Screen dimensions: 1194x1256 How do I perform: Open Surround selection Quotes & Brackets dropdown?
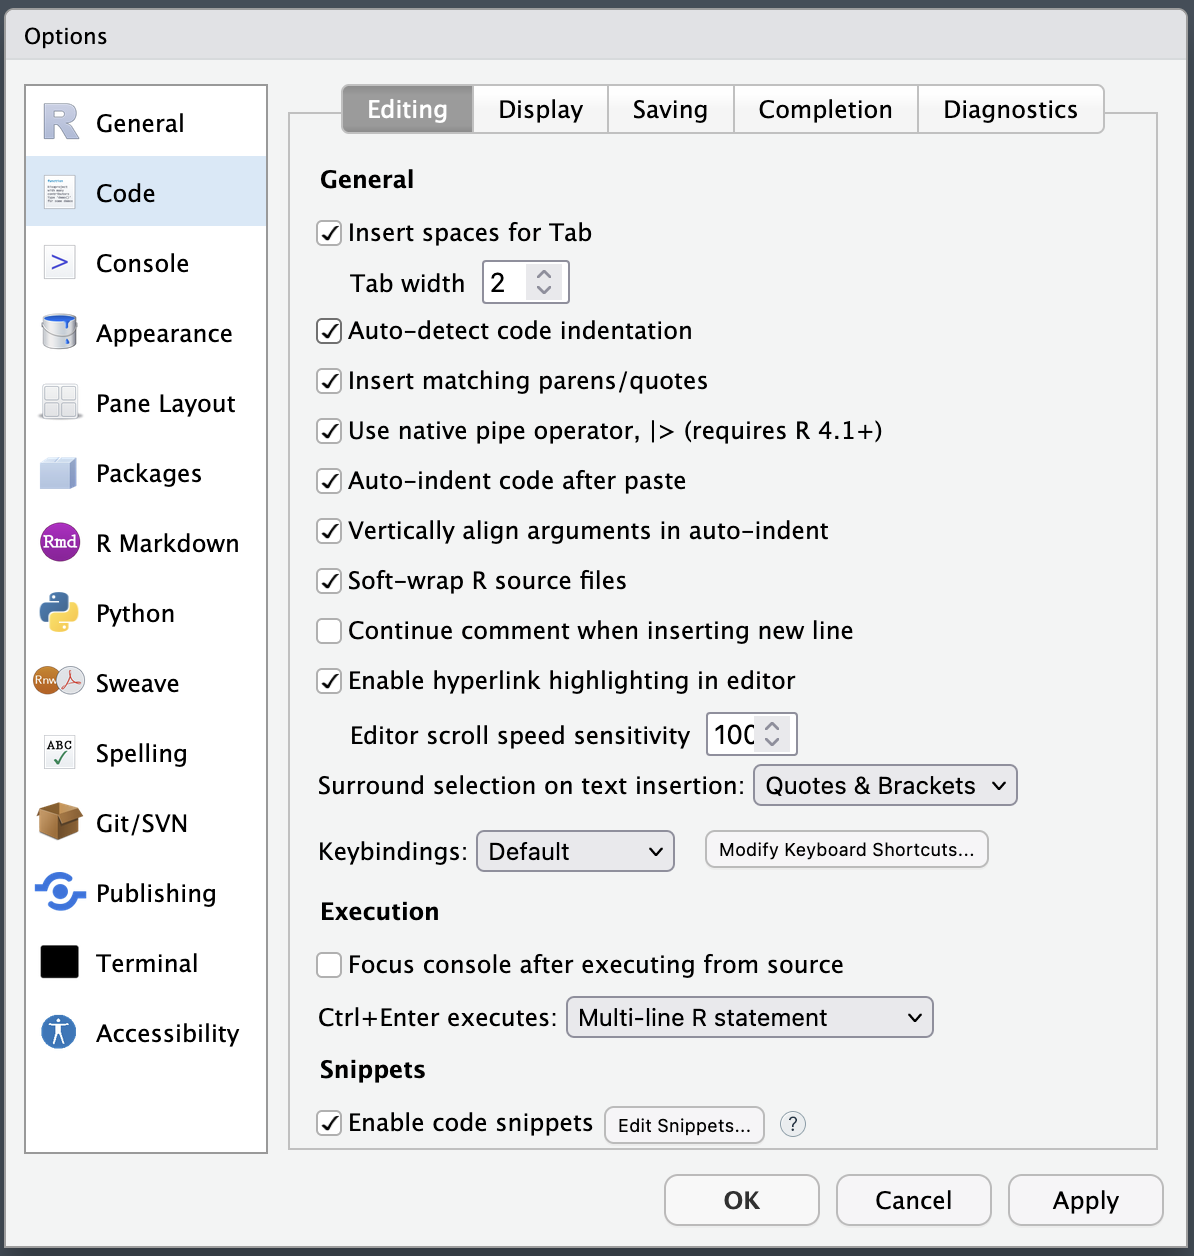[885, 785]
